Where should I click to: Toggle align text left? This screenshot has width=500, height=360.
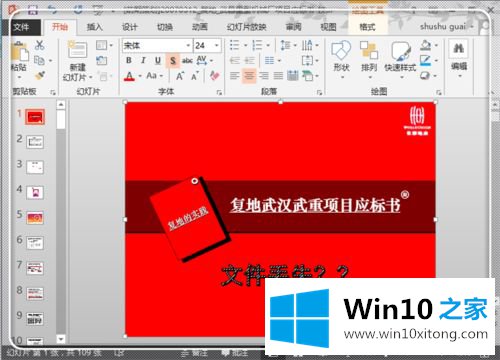pos(235,76)
